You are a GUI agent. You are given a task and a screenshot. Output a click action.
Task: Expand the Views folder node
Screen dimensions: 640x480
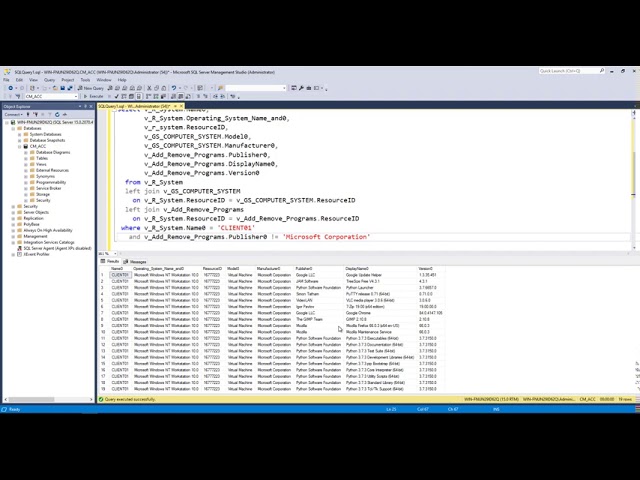click(25, 164)
